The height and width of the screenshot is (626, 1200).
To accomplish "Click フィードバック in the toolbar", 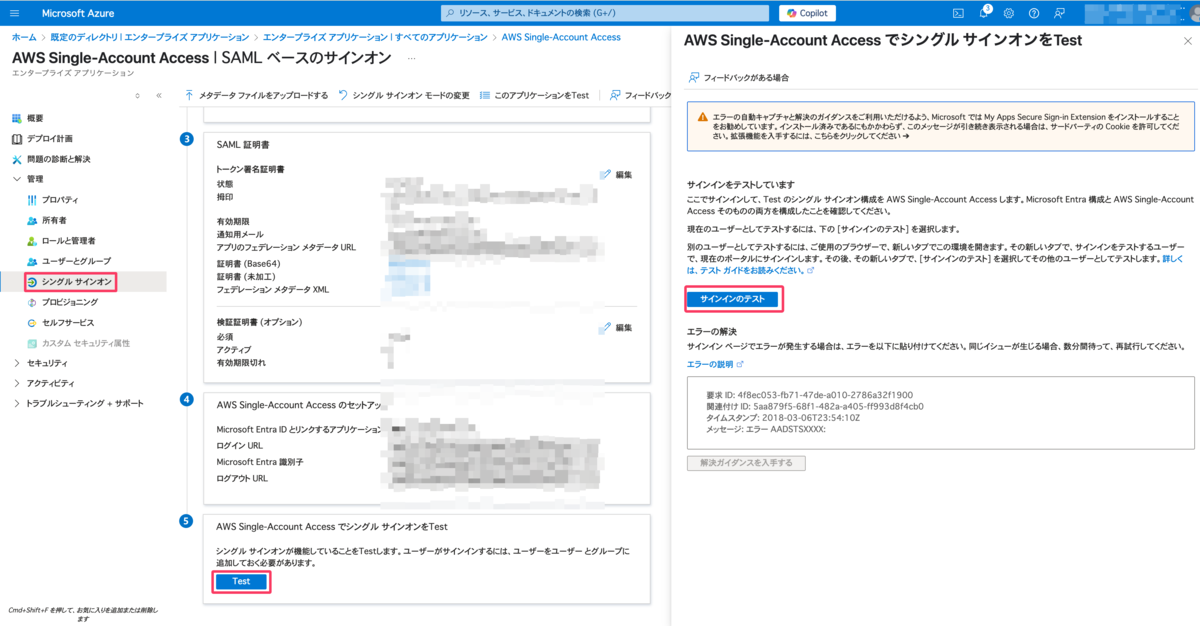I will pyautogui.click(x=640, y=95).
